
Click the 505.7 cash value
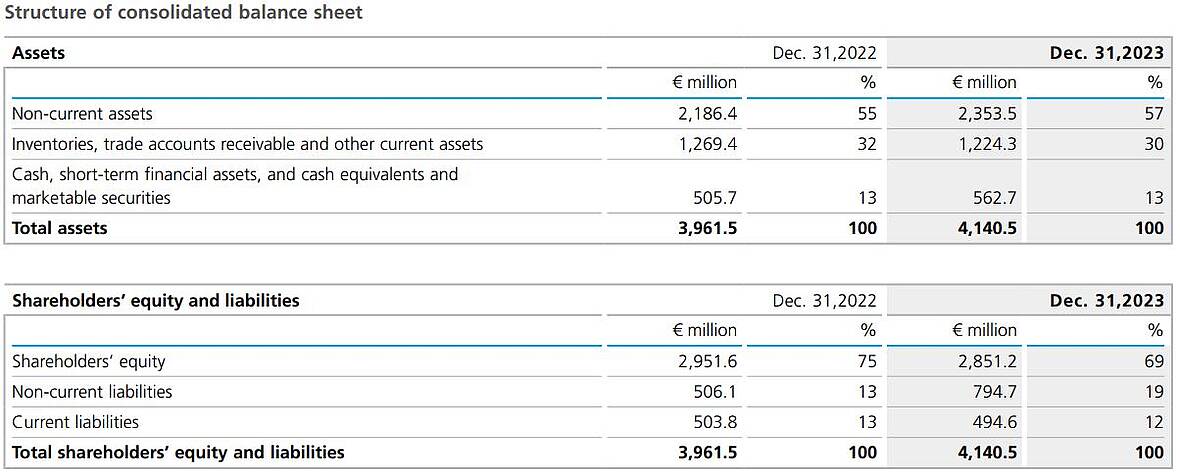tap(712, 198)
